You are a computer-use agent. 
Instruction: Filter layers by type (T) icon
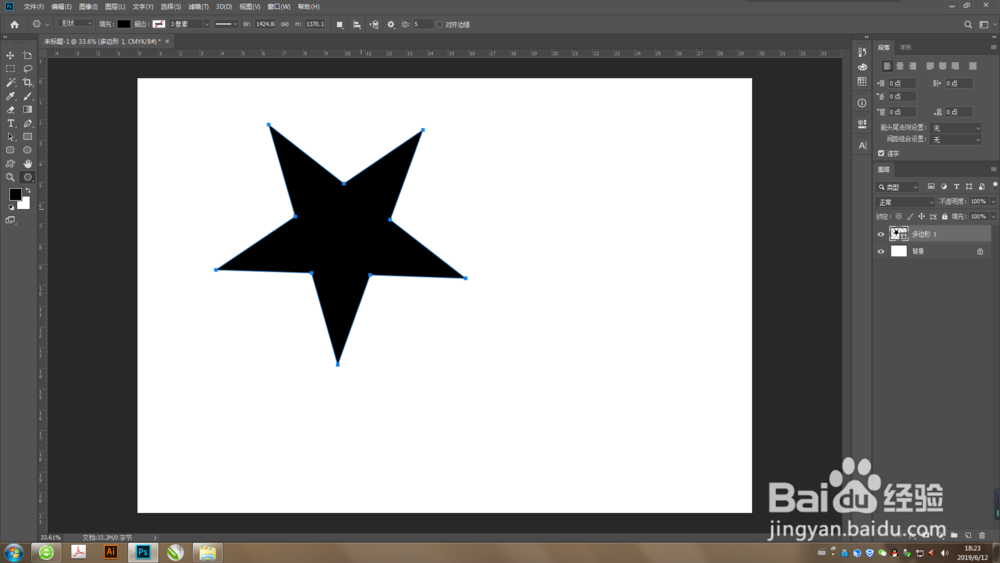click(956, 187)
